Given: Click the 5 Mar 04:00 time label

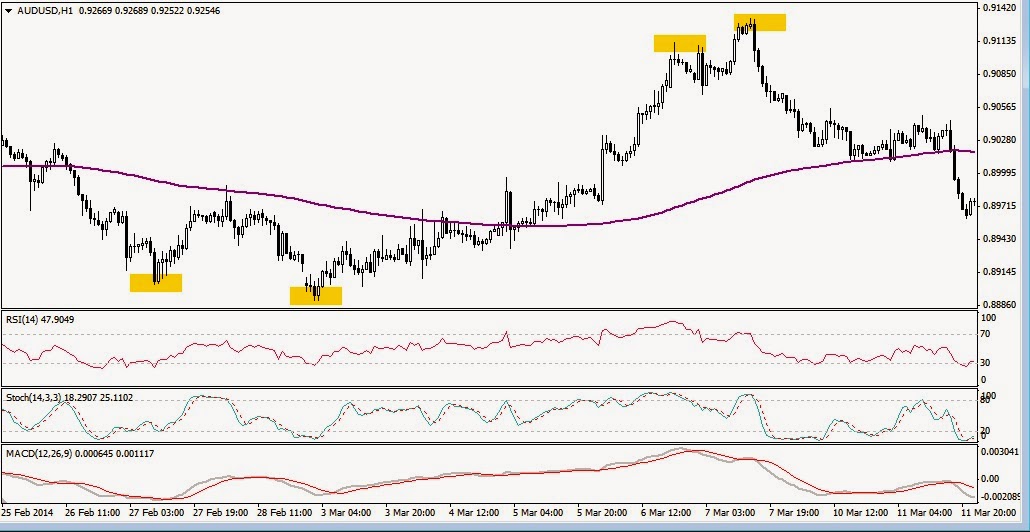Looking at the screenshot, I should coord(540,512).
